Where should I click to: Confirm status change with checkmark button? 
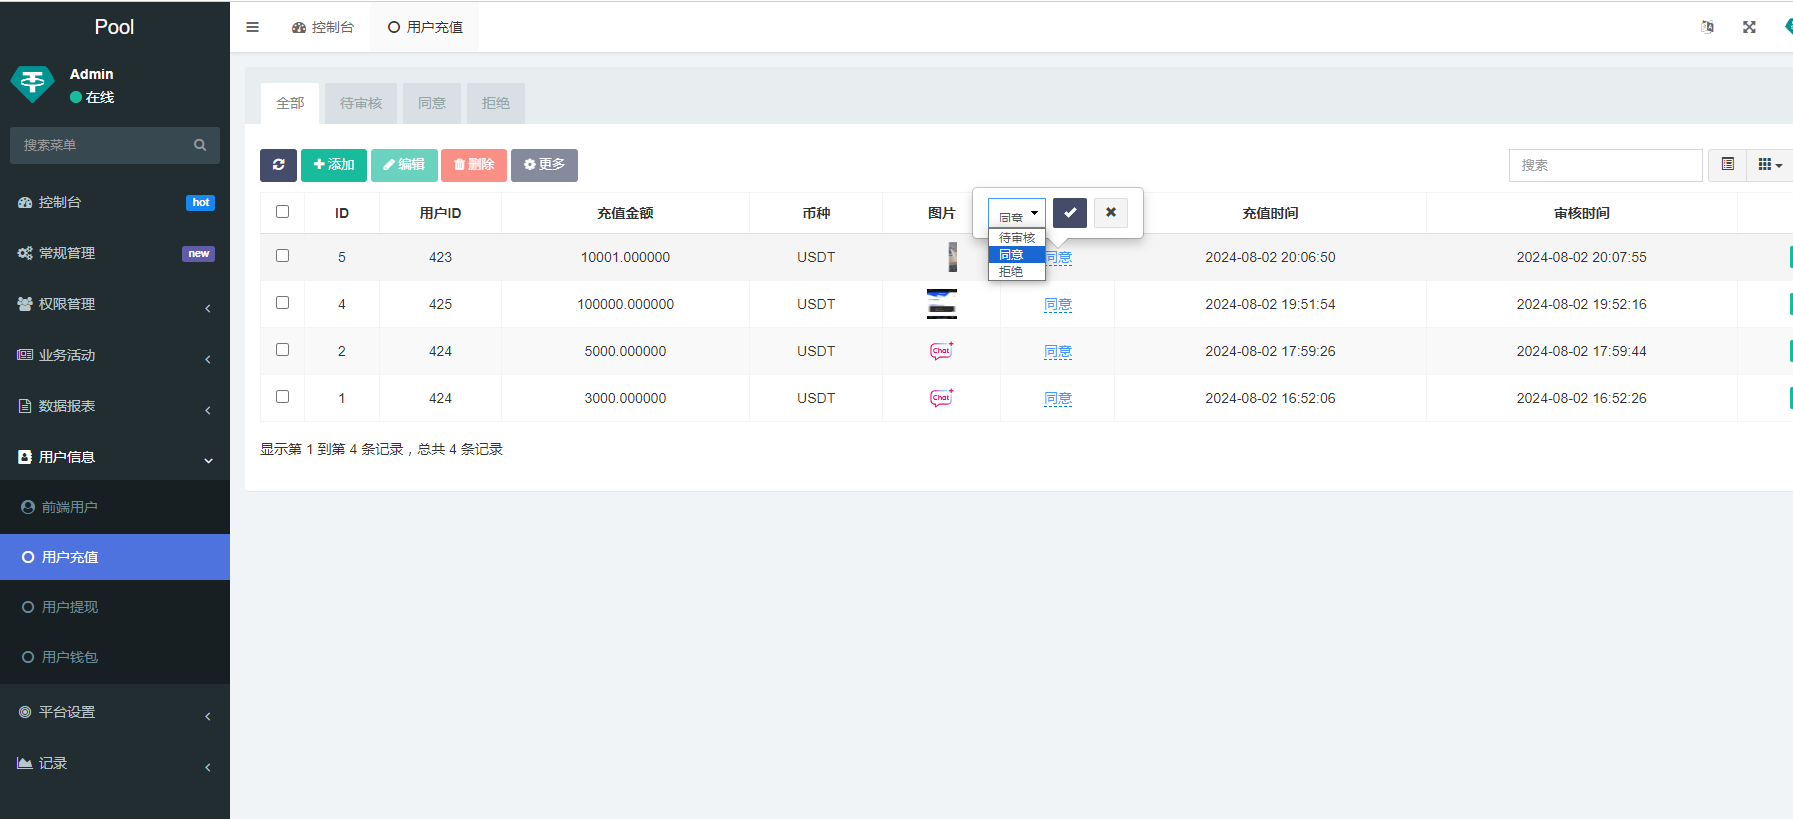tap(1069, 212)
